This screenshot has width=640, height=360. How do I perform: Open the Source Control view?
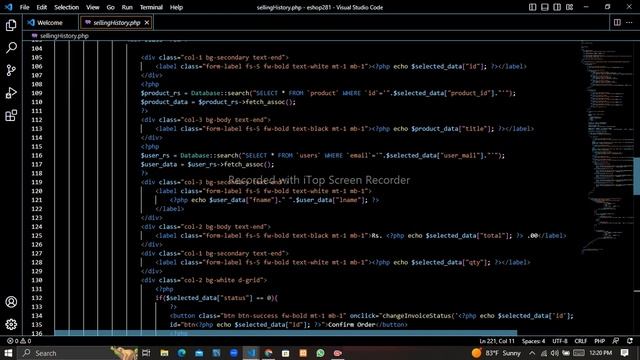(x=11, y=70)
